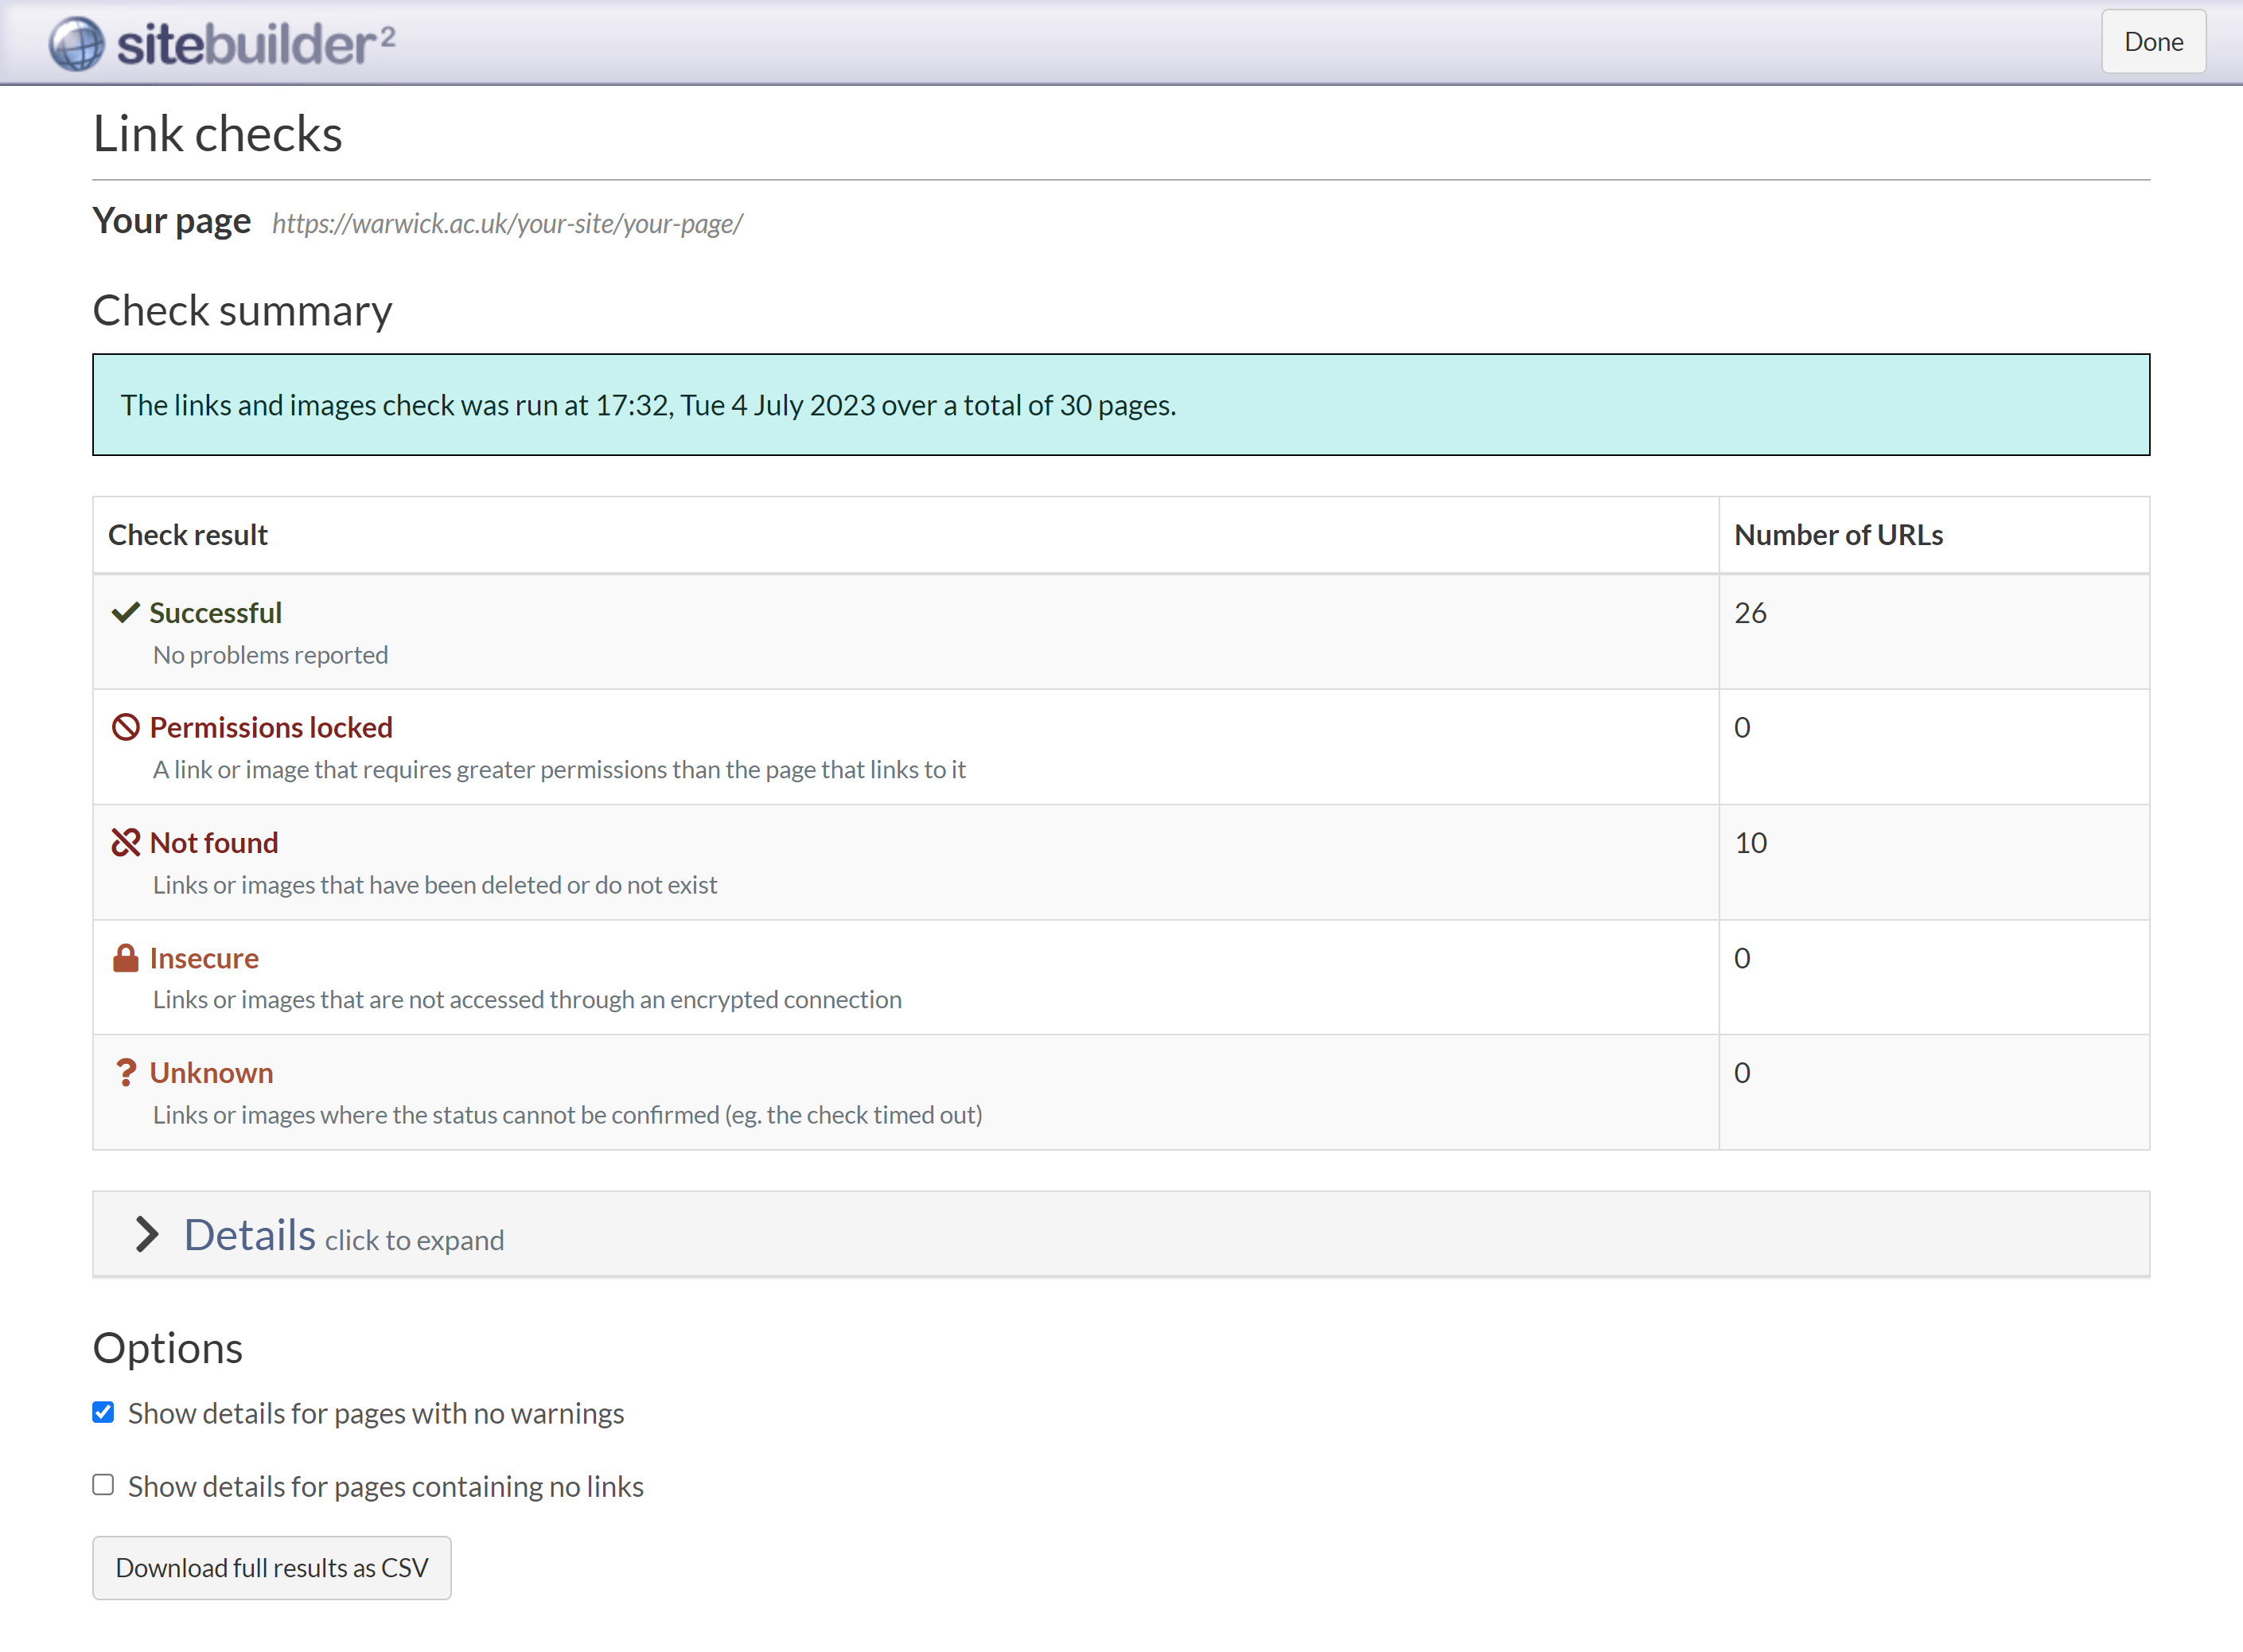Screen dimensions: 2243x1652
Task: Click the Unknown question mark icon
Action: (x=125, y=1072)
